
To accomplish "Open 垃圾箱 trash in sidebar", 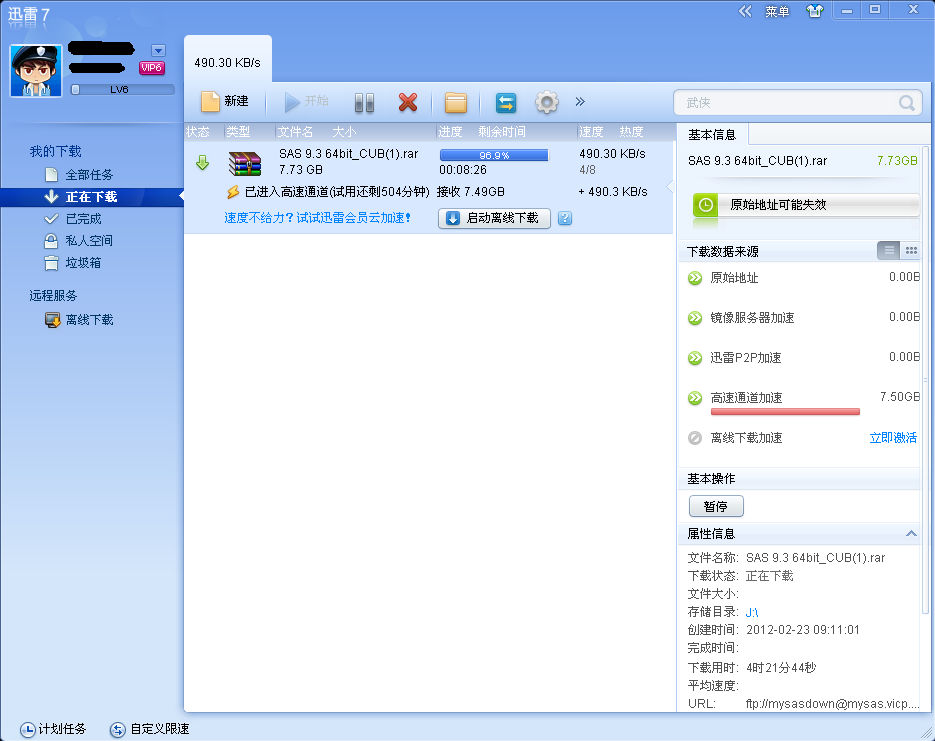I will [x=83, y=263].
